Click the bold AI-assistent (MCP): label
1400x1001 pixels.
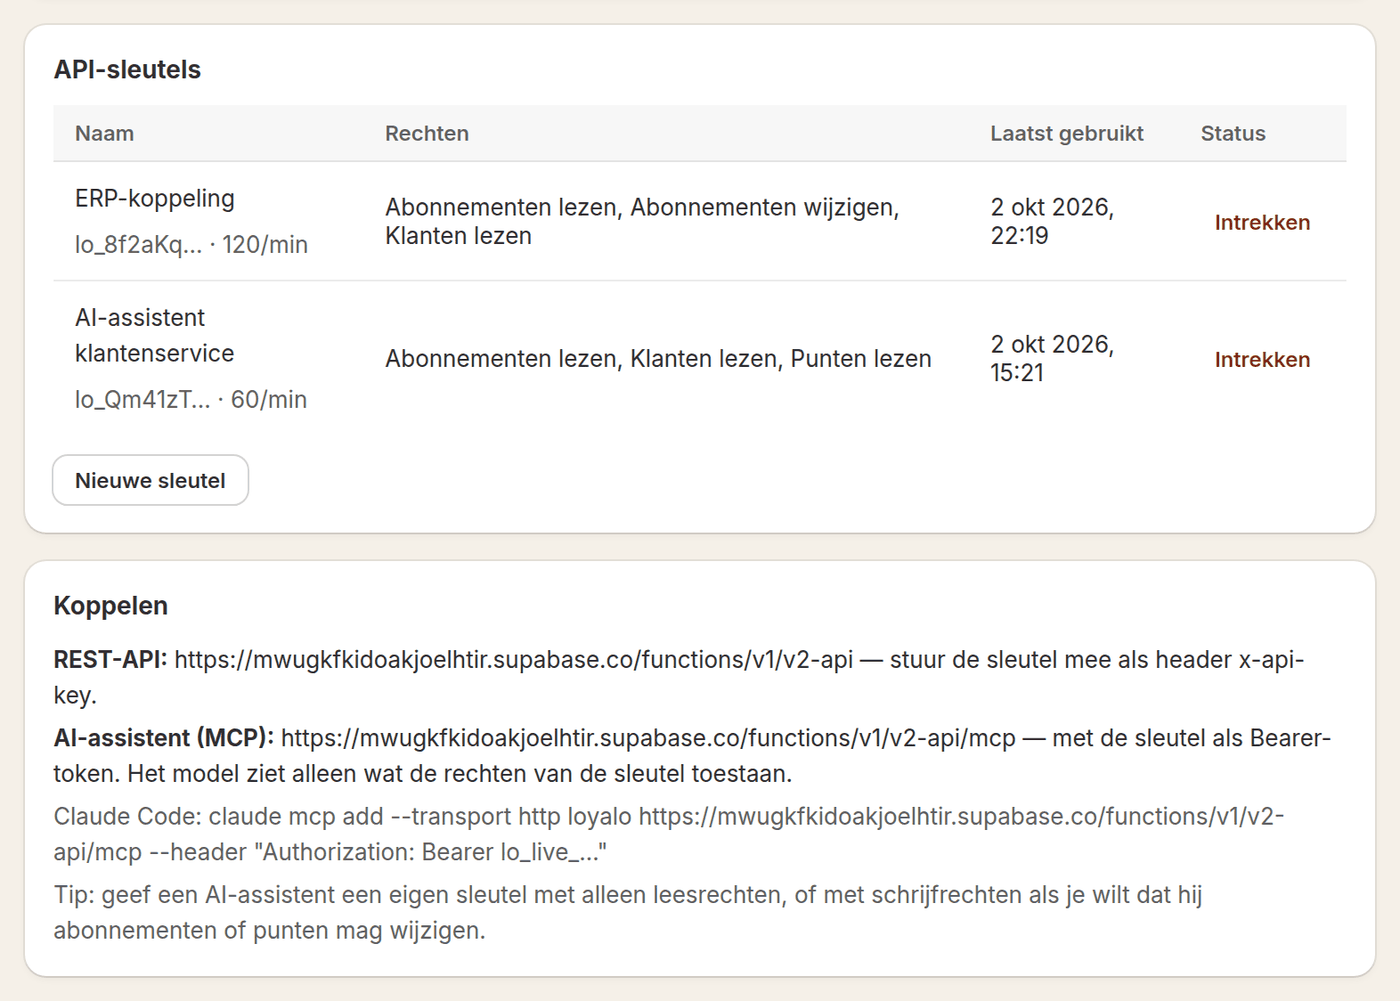point(164,738)
